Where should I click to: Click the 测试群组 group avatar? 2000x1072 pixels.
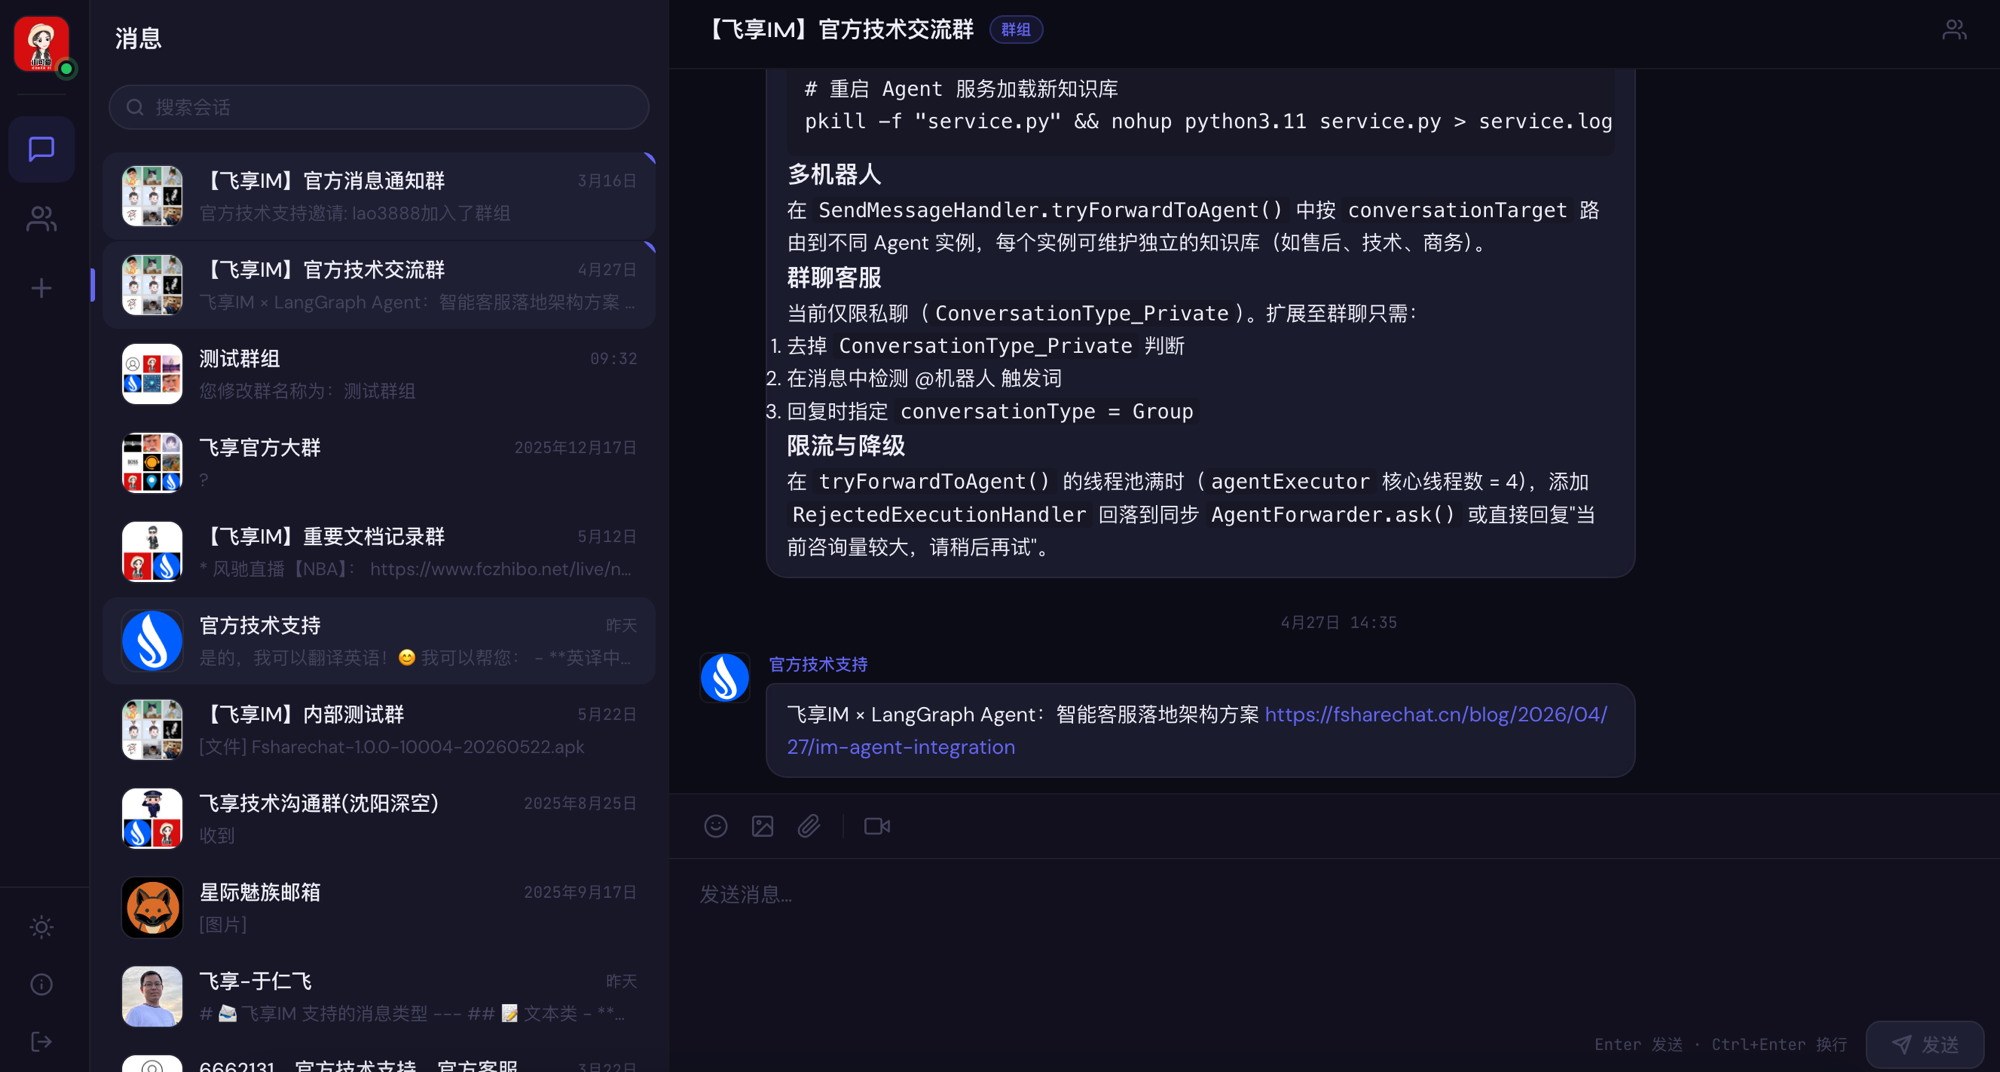point(152,374)
